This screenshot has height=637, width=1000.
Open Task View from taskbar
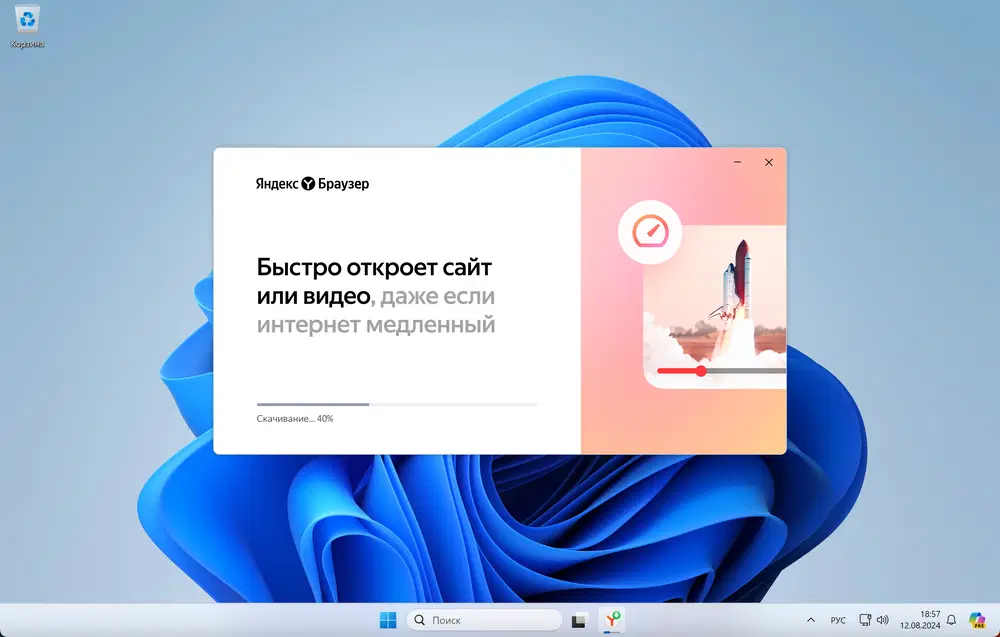click(x=579, y=620)
